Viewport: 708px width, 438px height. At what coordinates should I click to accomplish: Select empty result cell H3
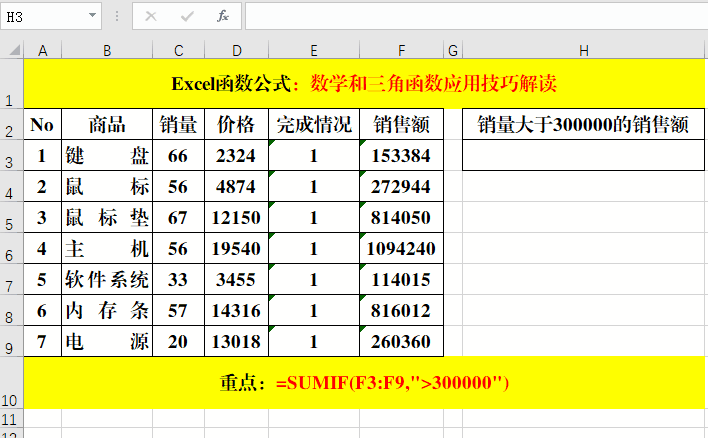pyautogui.click(x=583, y=155)
